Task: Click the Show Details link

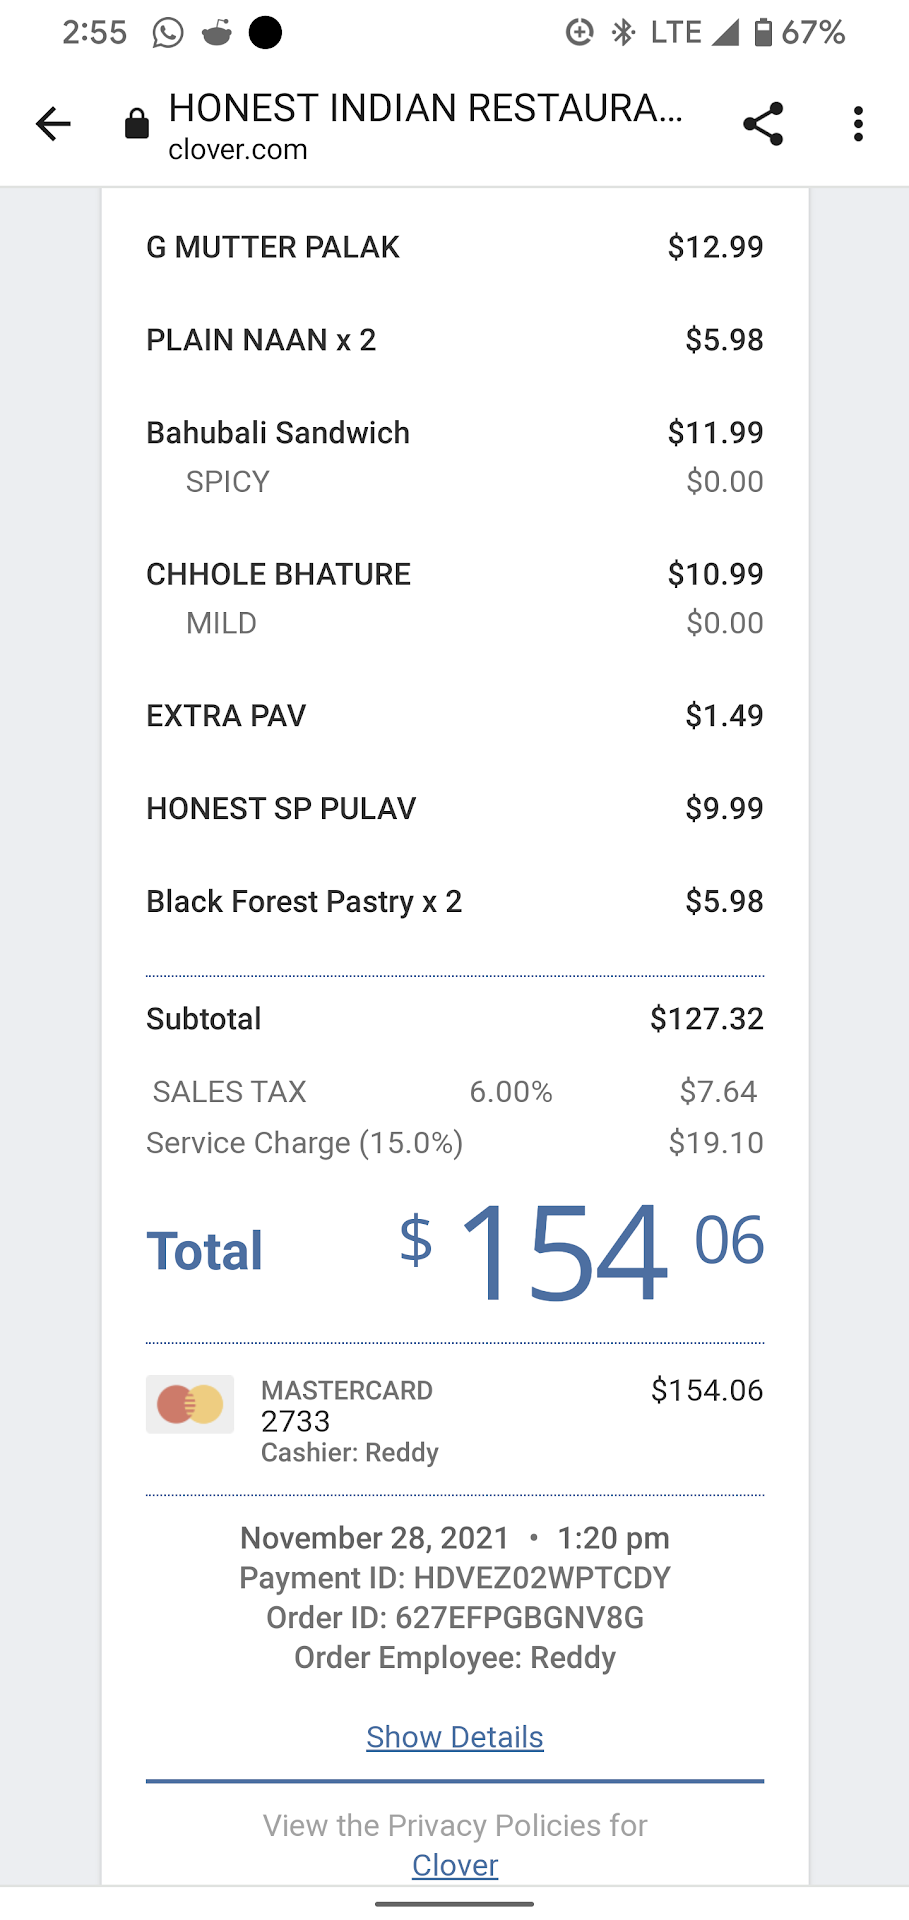Action: pos(455,1737)
